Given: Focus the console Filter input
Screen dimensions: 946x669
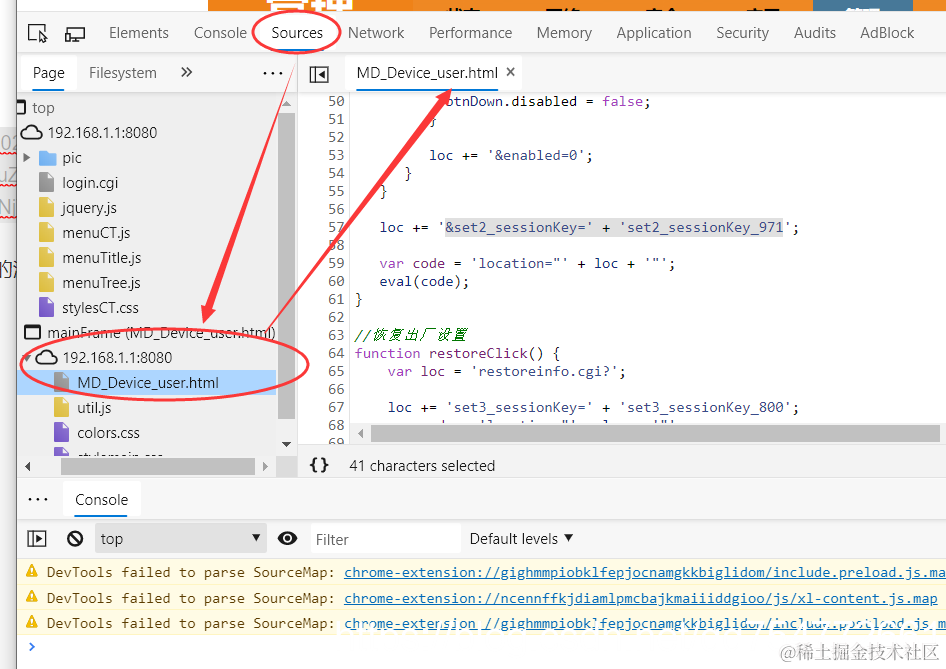Looking at the screenshot, I should tap(386, 539).
